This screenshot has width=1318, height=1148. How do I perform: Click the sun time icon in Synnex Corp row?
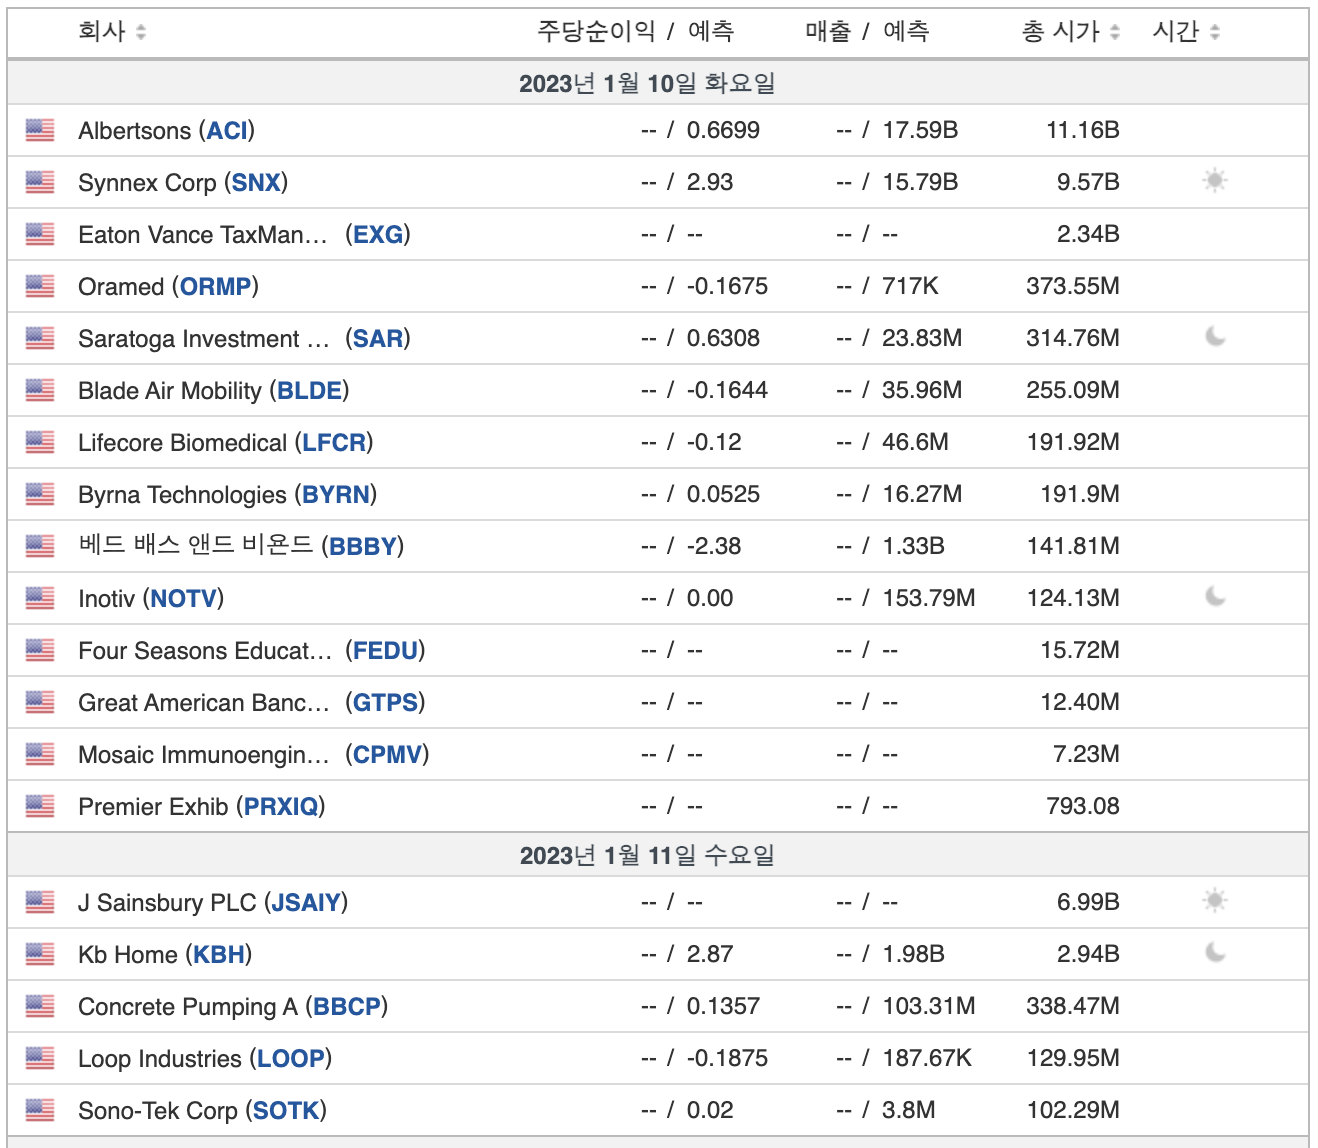pos(1215,181)
